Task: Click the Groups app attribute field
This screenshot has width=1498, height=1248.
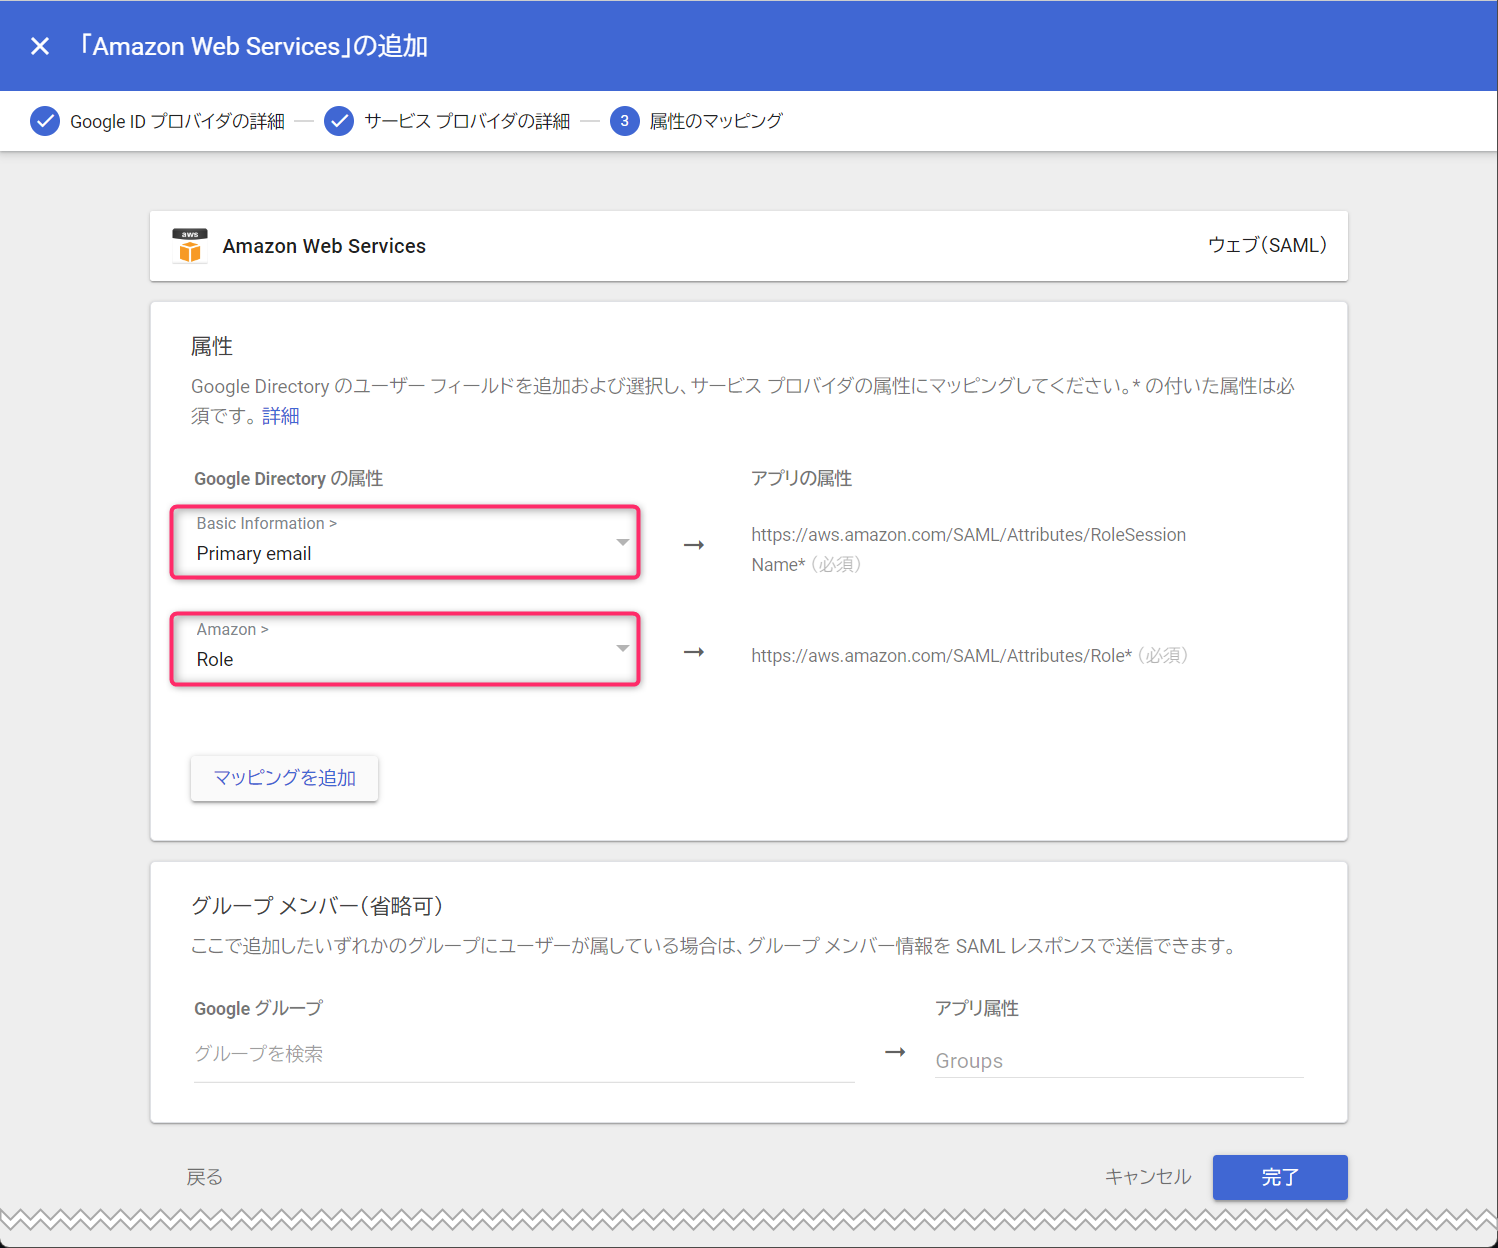Action: pos(1119,1061)
